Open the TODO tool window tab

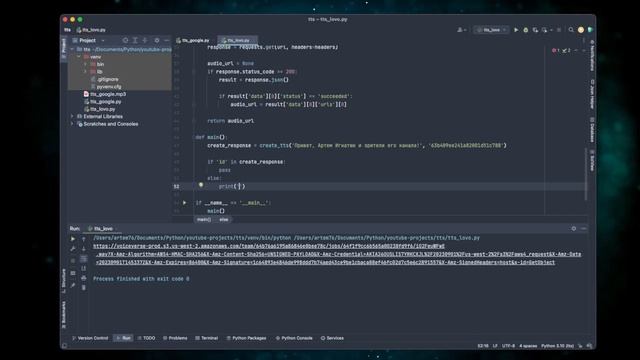146,338
